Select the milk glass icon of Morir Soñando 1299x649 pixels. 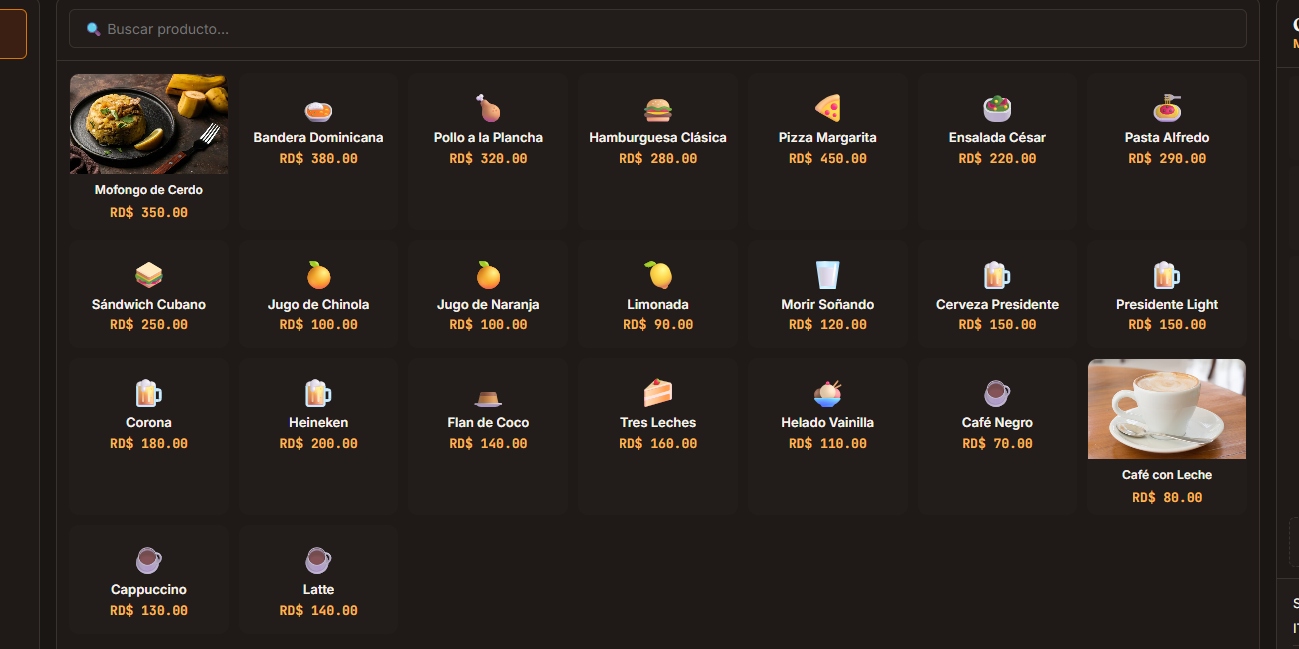click(x=828, y=275)
